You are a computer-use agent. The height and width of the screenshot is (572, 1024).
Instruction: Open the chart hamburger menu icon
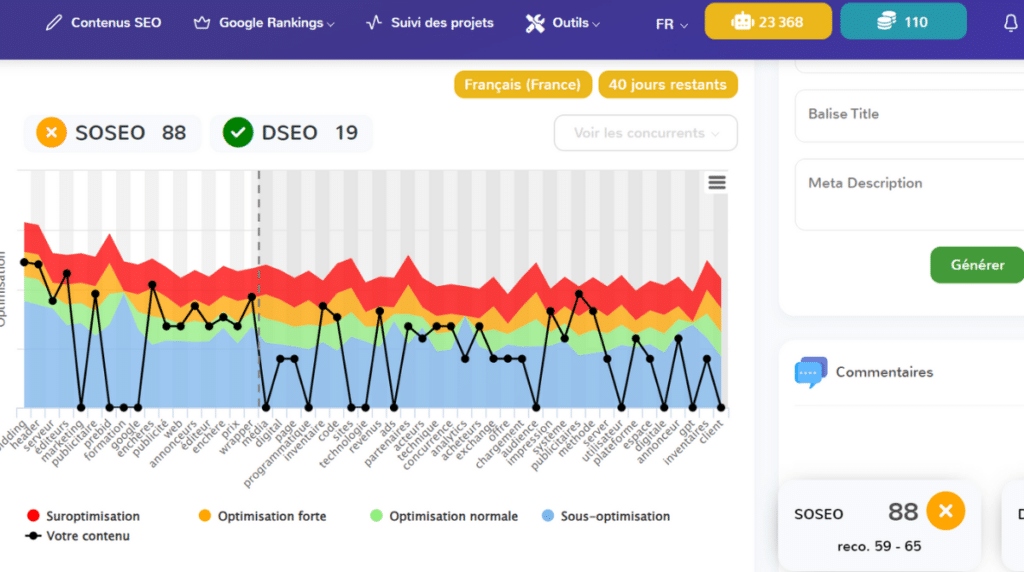[716, 183]
